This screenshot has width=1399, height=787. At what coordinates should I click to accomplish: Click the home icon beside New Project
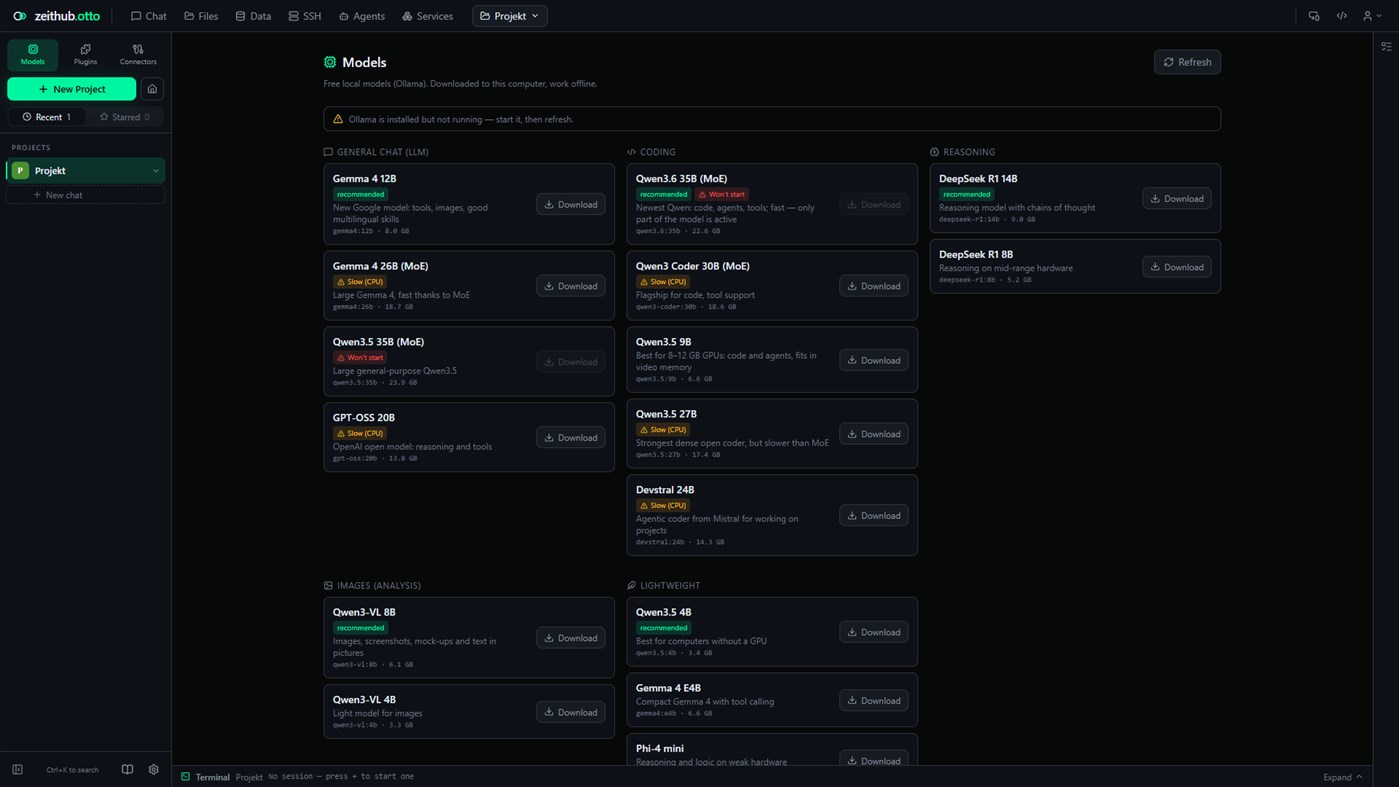coord(152,89)
